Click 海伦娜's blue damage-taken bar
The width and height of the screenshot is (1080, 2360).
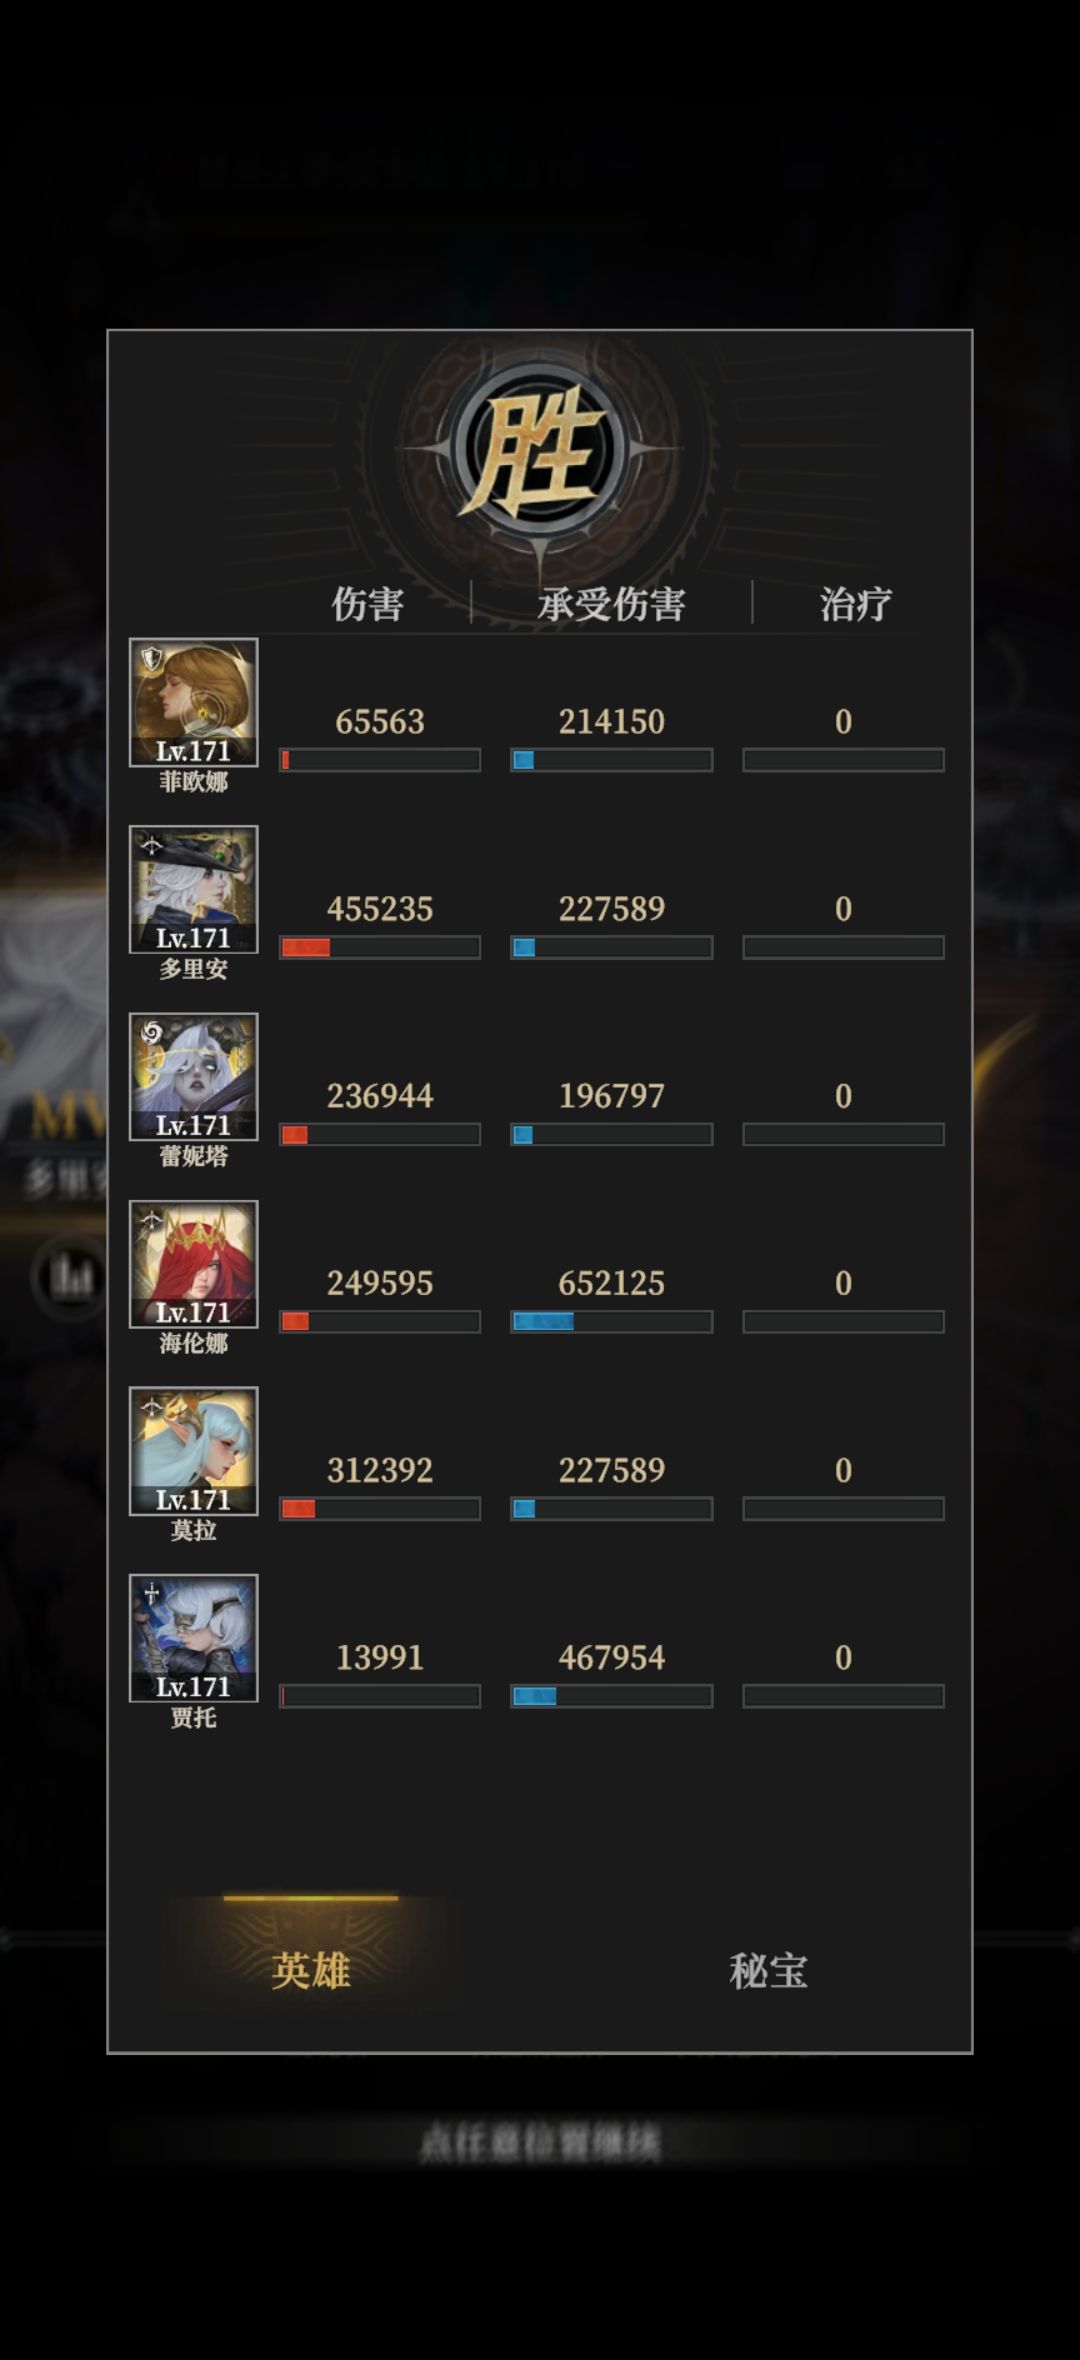(x=611, y=1321)
